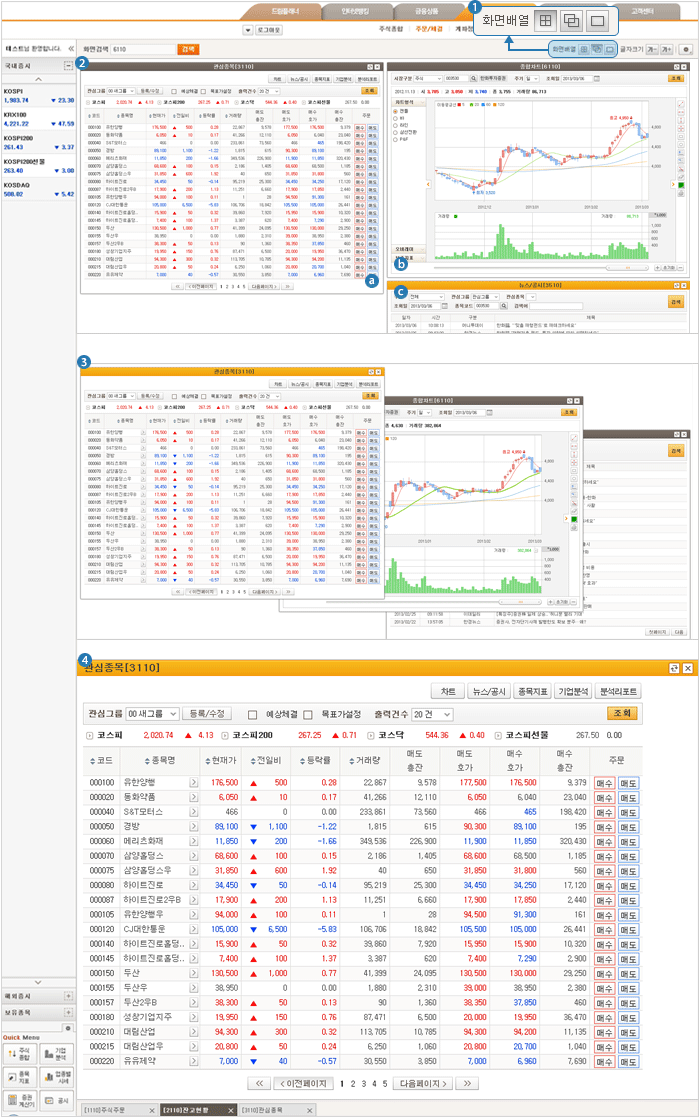This screenshot has height=1118, width=700.
Task: Open the dropdown left of the 로그아웃 button
Action: (248, 30)
